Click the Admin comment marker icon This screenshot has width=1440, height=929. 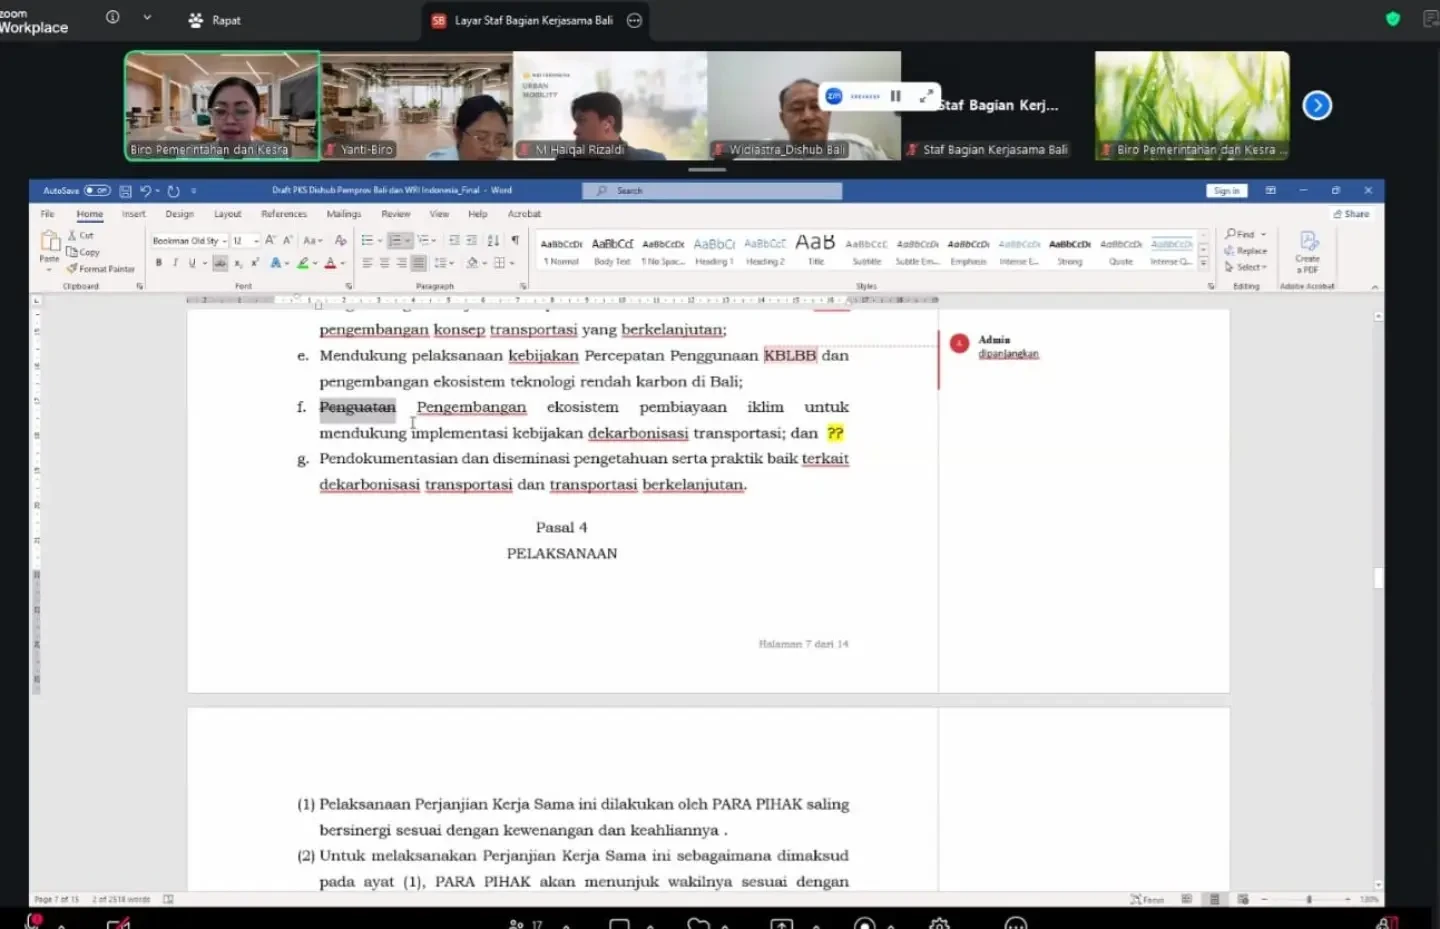pyautogui.click(x=959, y=344)
